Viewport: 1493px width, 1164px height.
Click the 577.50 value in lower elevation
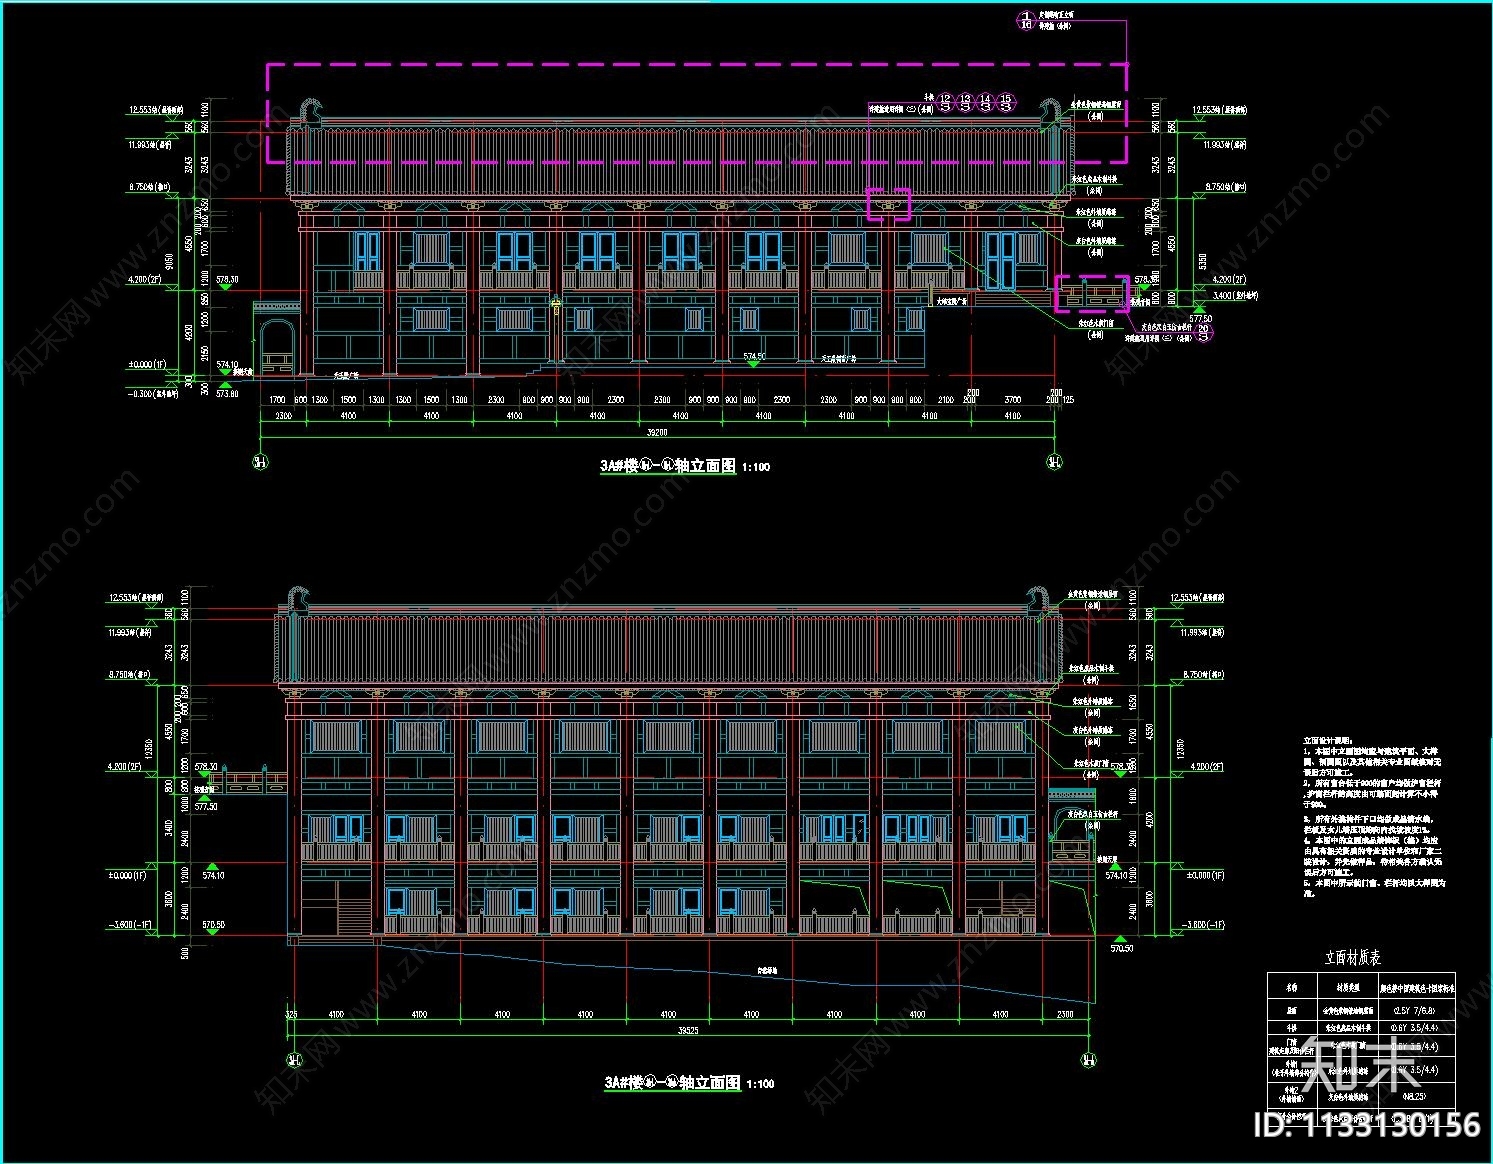[207, 806]
